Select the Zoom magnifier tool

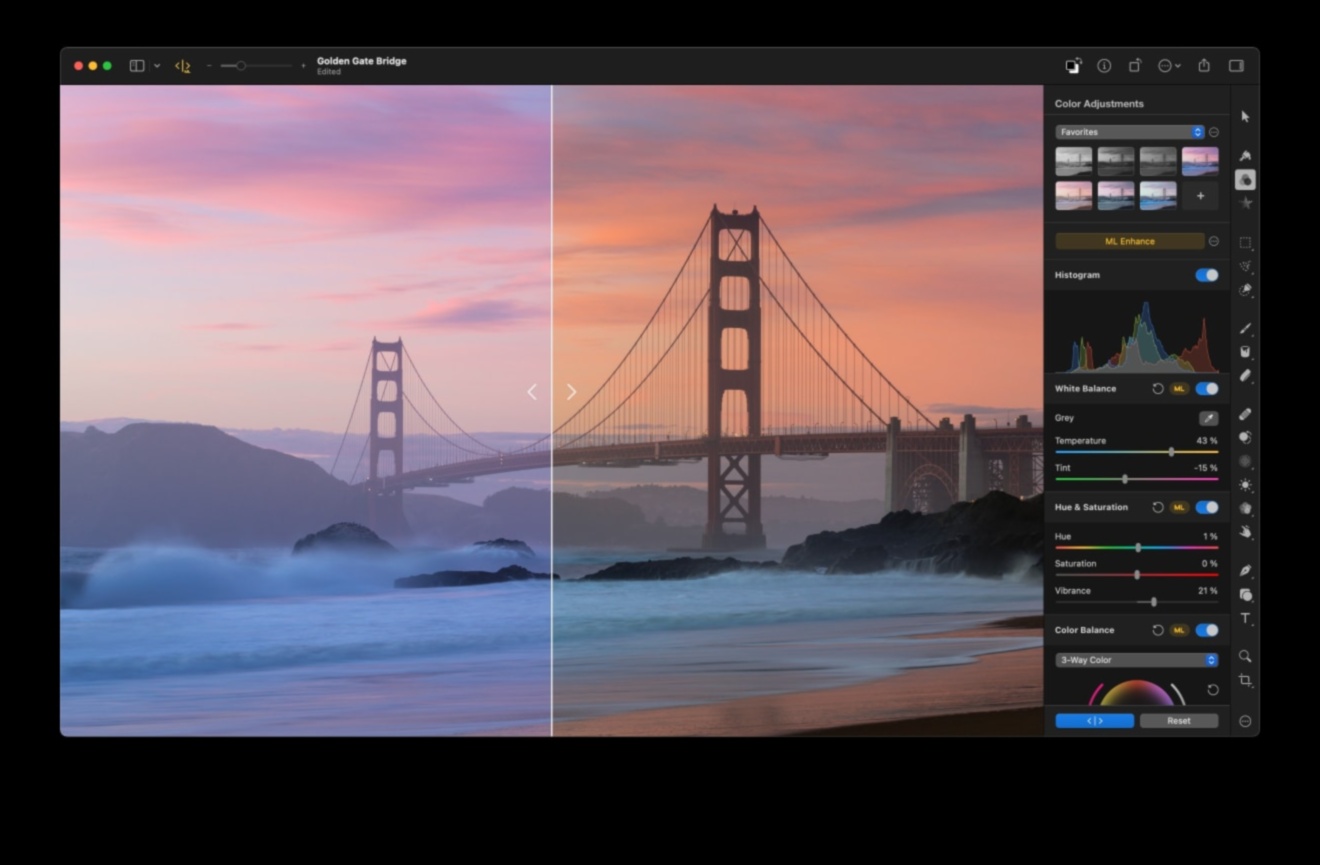[1245, 657]
